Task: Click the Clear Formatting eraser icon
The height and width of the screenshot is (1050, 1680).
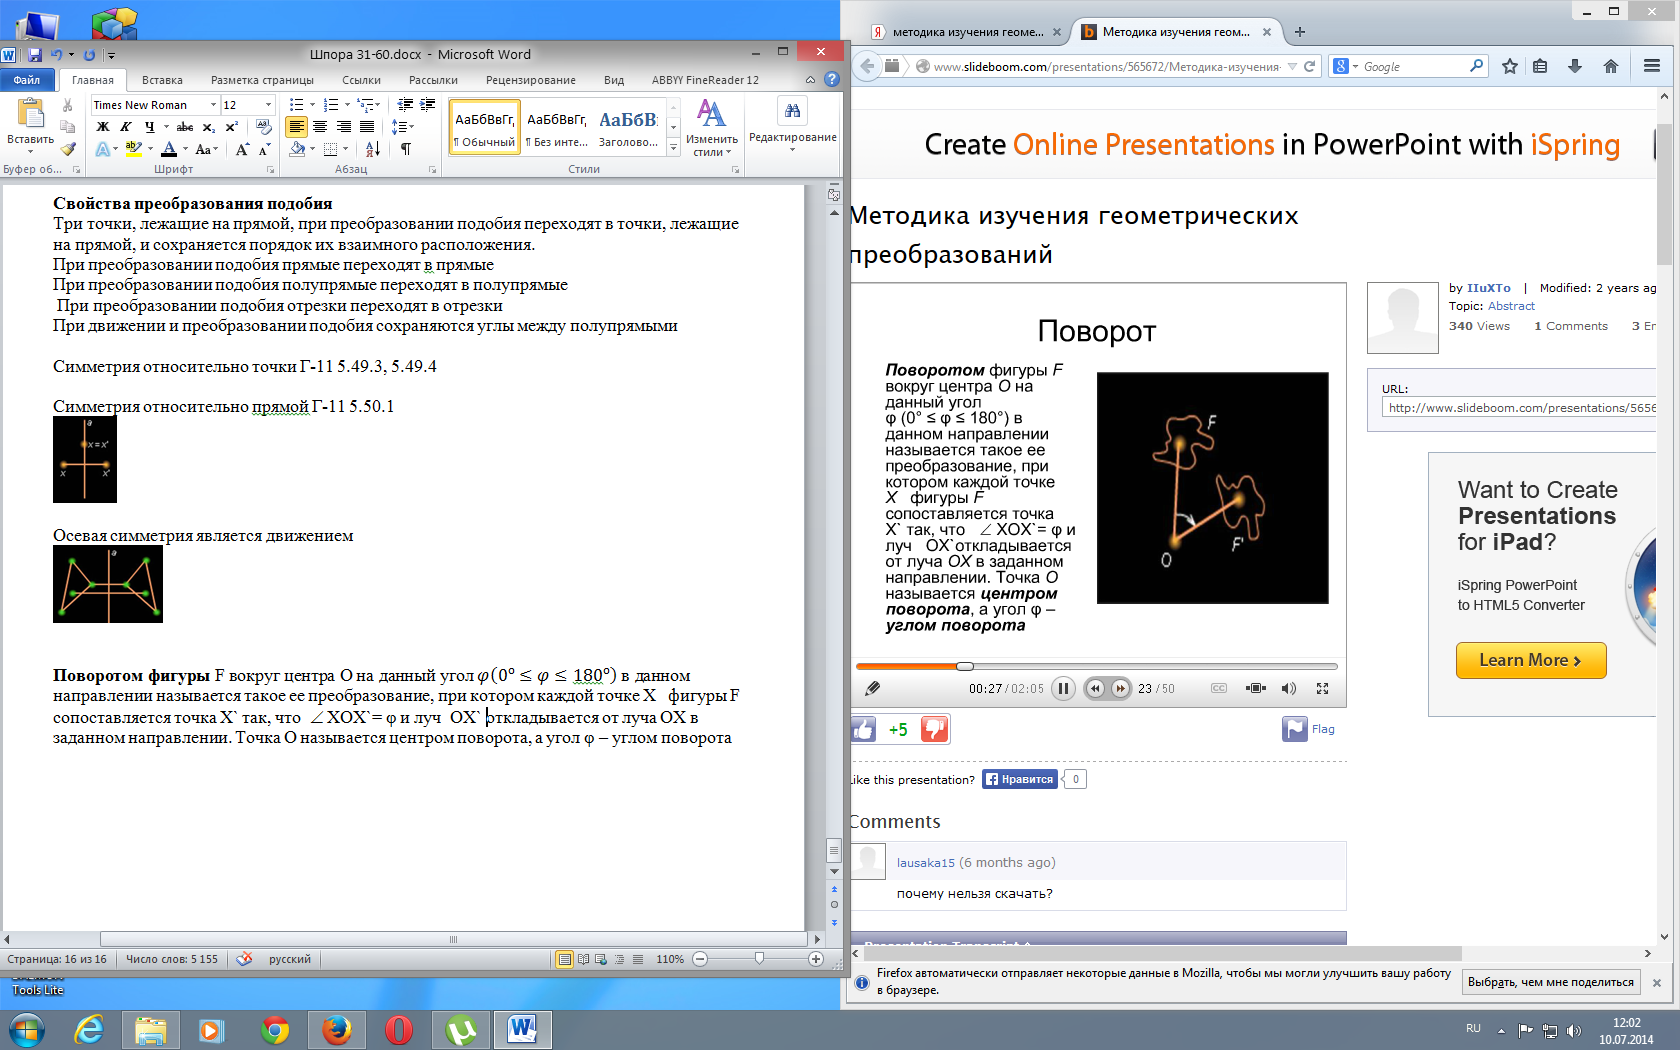Action: pos(263,127)
